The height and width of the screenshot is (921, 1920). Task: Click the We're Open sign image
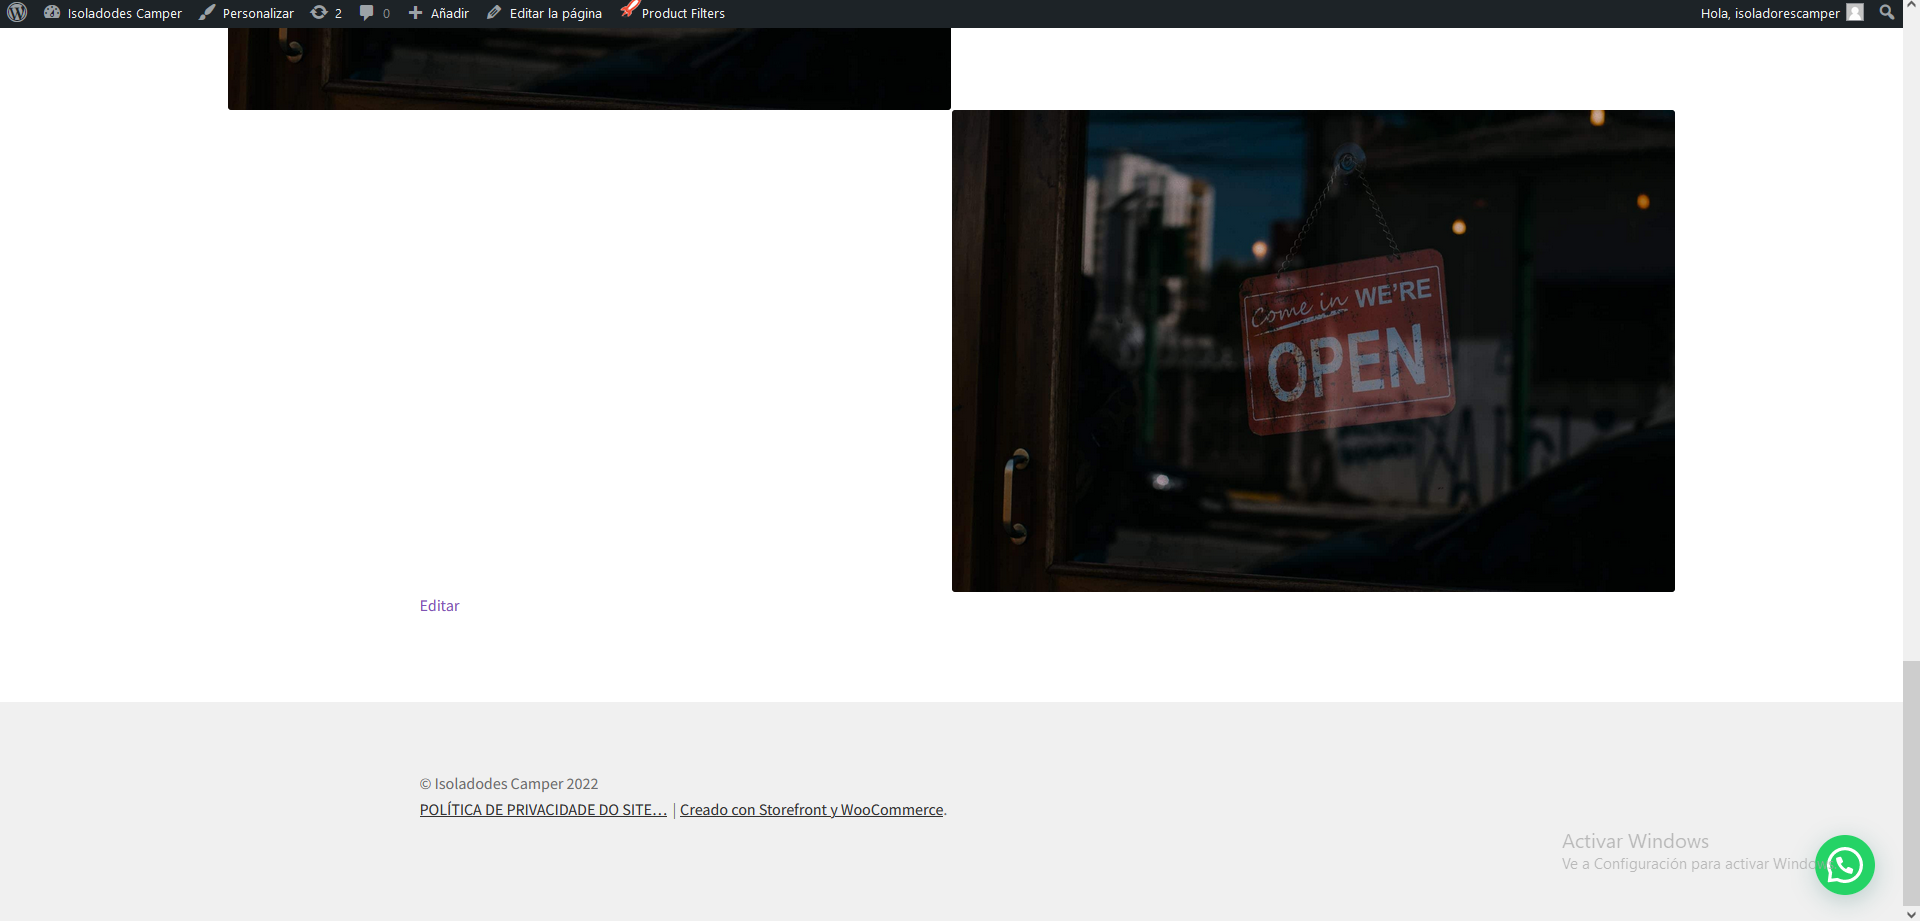tap(1313, 351)
